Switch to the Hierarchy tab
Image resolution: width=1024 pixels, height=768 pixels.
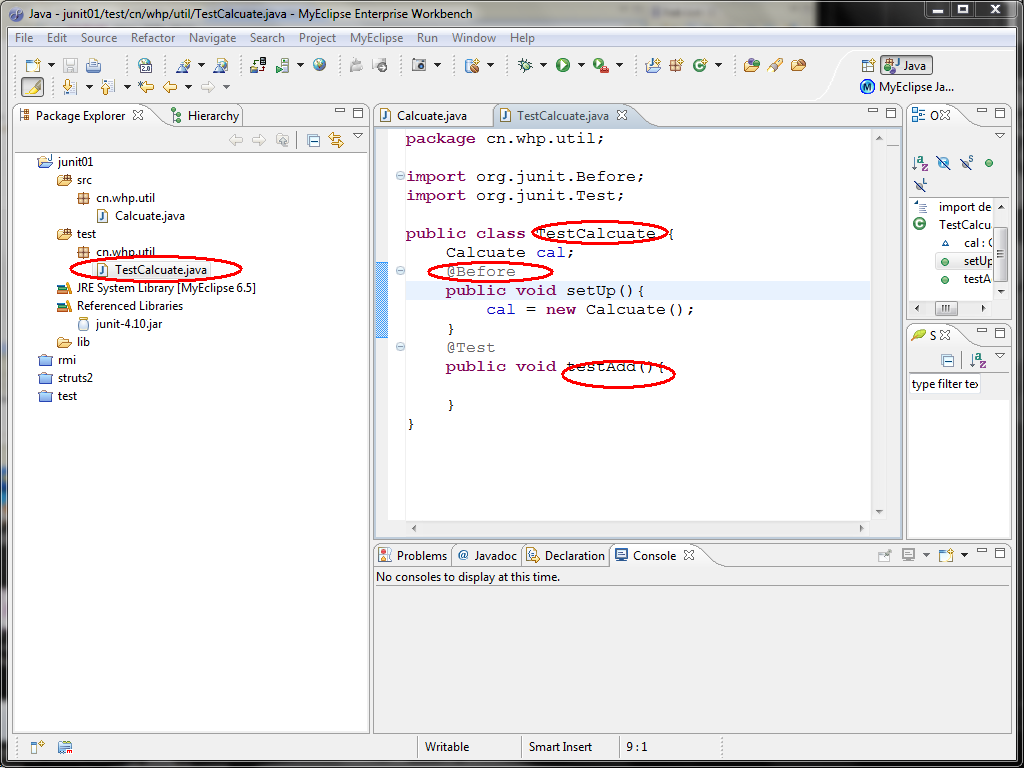(205, 116)
